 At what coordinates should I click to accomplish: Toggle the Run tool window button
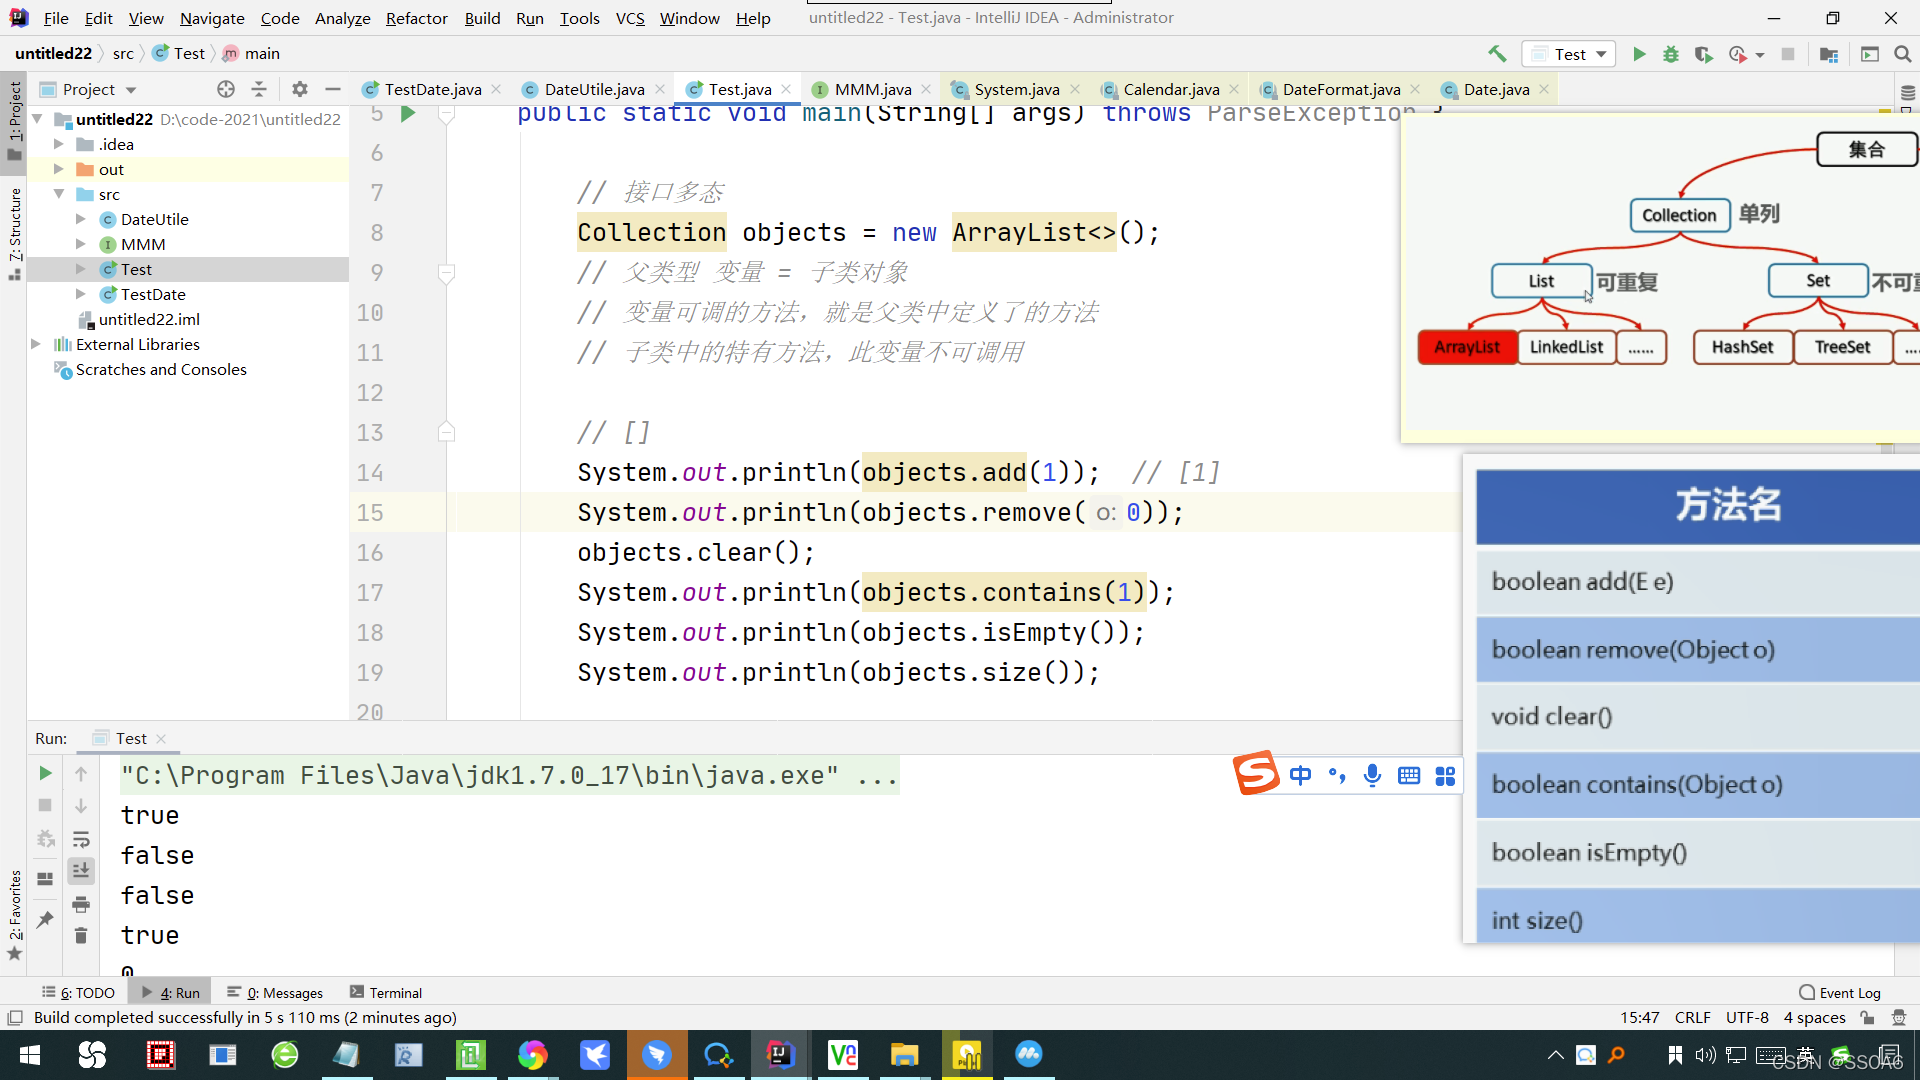[170, 992]
